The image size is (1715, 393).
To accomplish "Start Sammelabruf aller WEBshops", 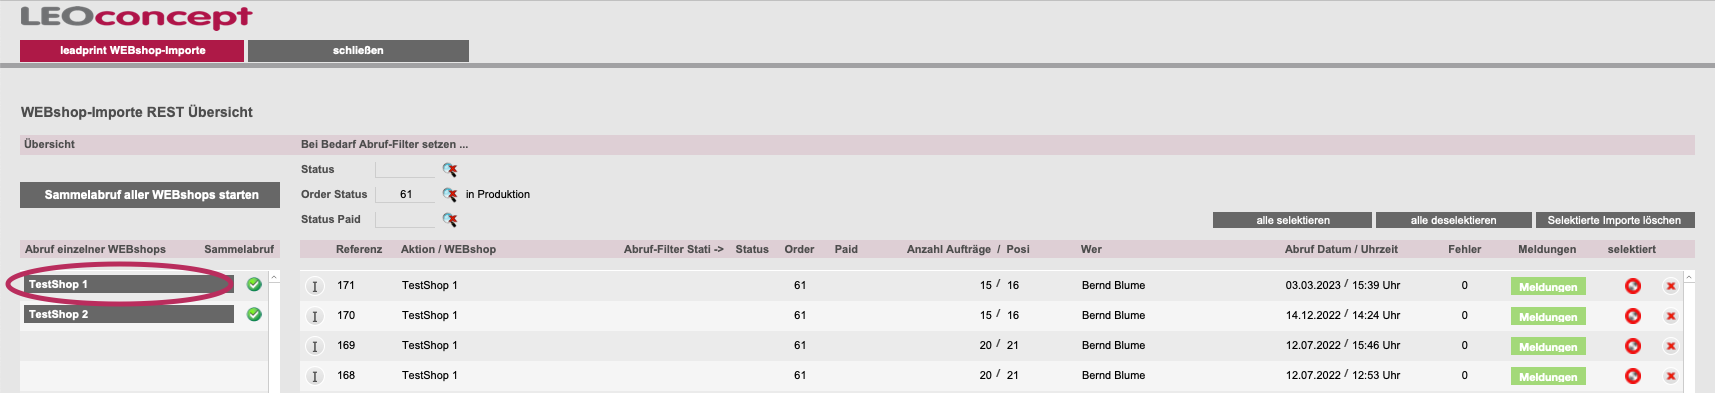I will coord(151,195).
